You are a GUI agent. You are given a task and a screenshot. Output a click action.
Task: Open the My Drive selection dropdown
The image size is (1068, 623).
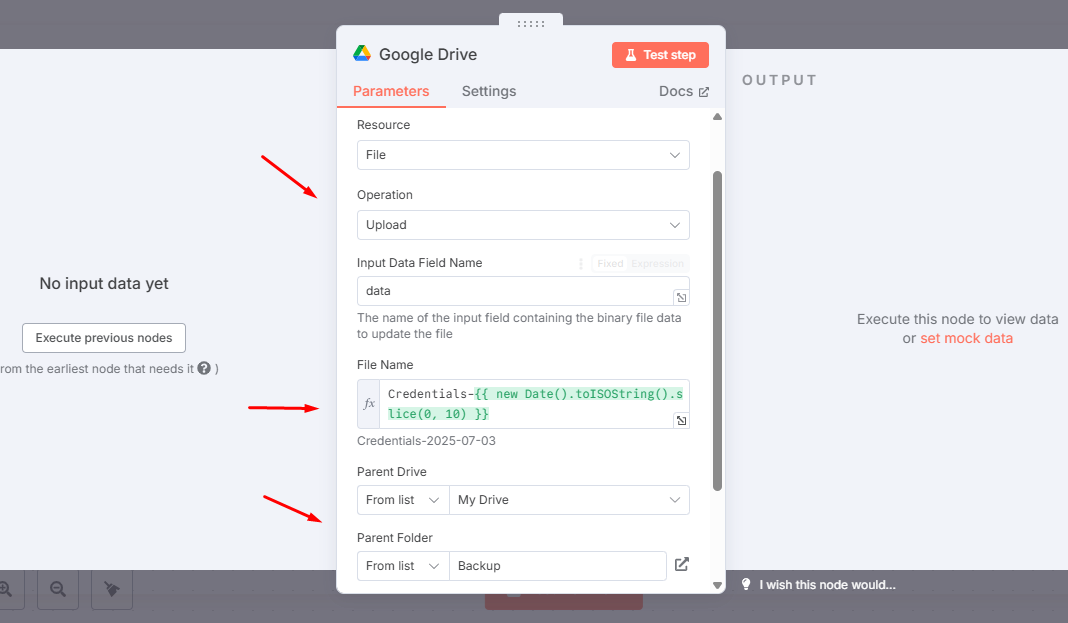click(x=569, y=500)
